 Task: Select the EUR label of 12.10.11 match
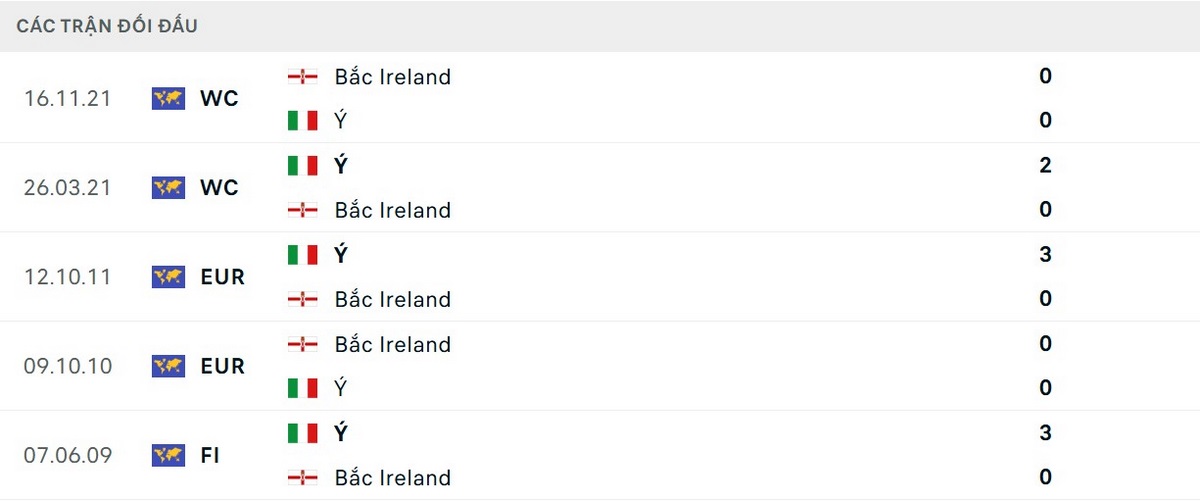pyautogui.click(x=222, y=277)
